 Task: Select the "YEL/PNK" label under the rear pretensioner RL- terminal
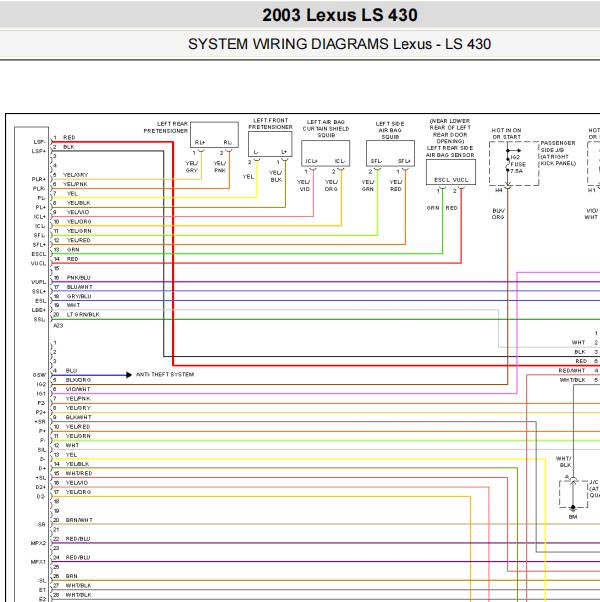pos(220,167)
